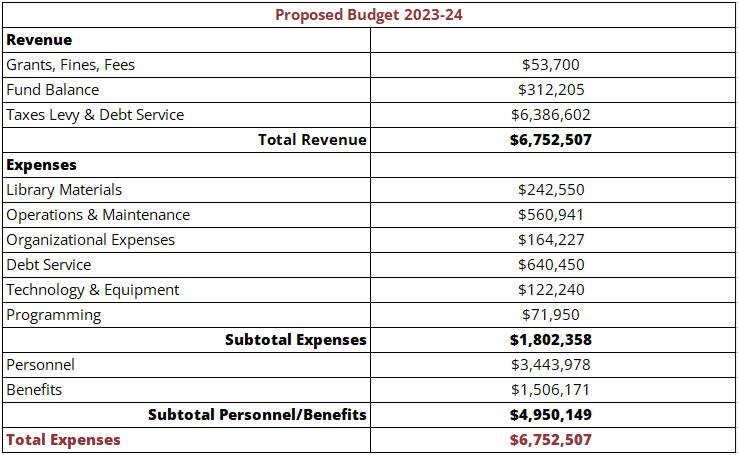Select the $560,941 Operations & Maintenance amount

pos(550,215)
